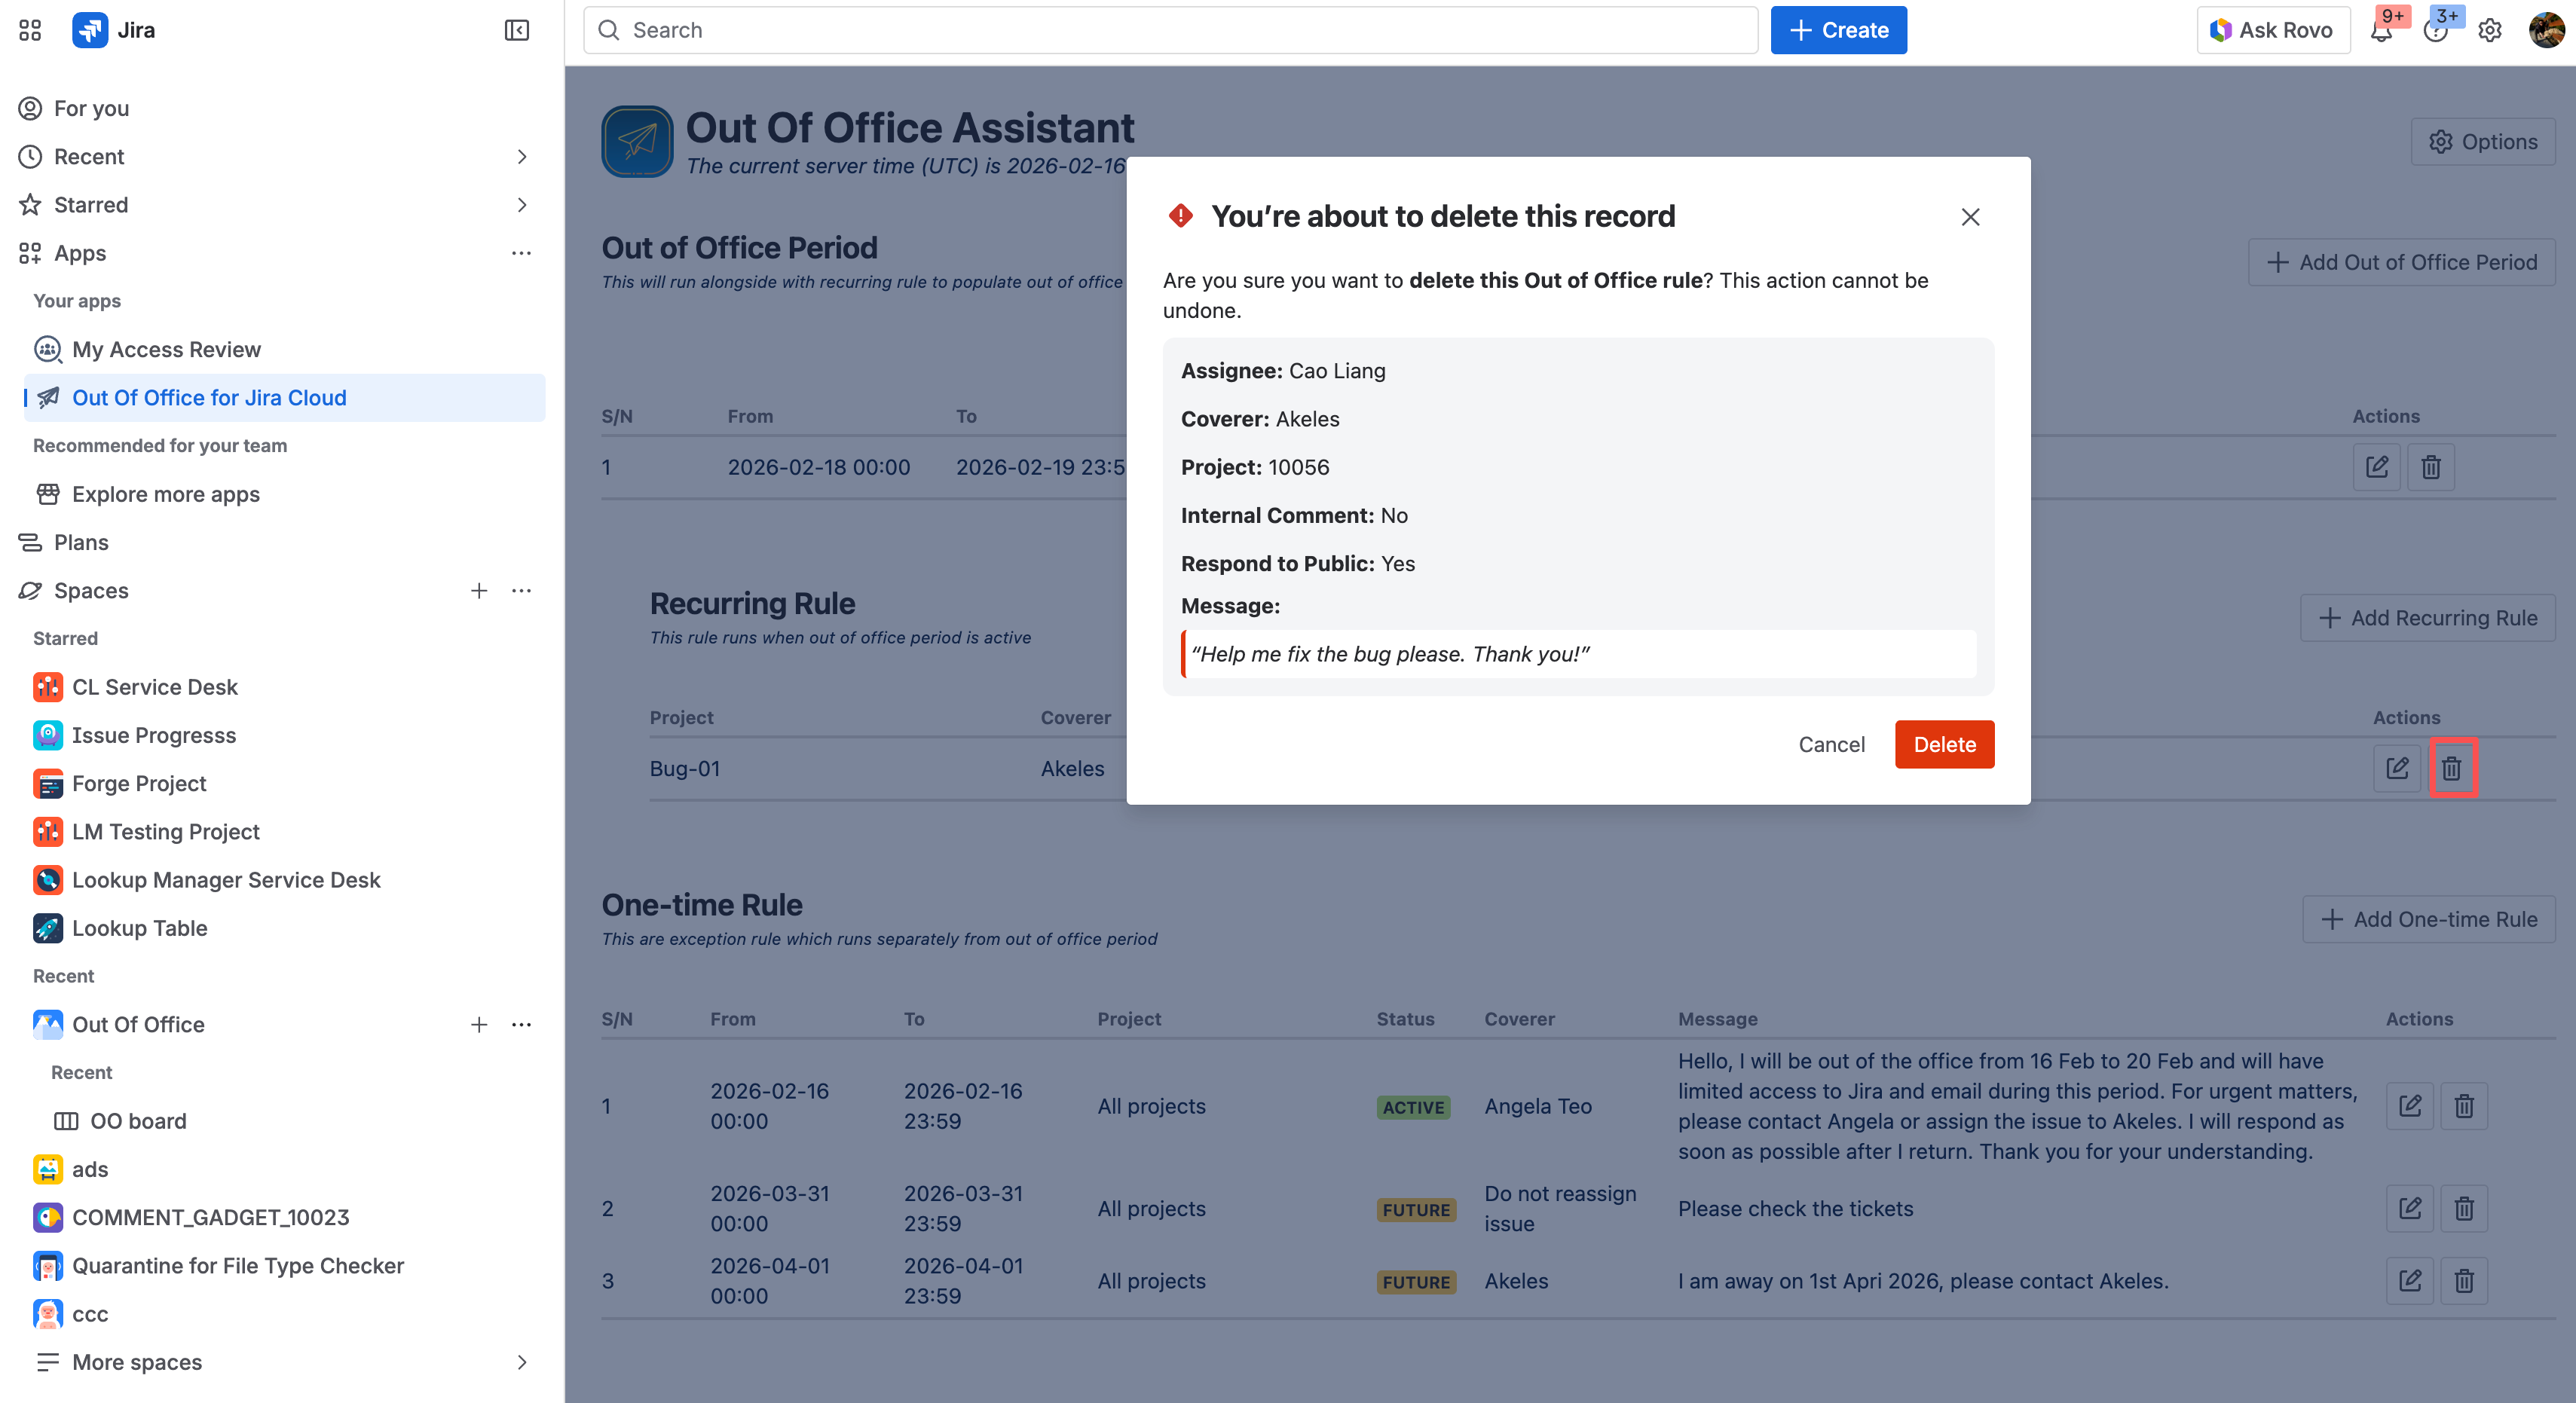The image size is (2576, 1403).
Task: Select My Access Review app
Action: 166,349
